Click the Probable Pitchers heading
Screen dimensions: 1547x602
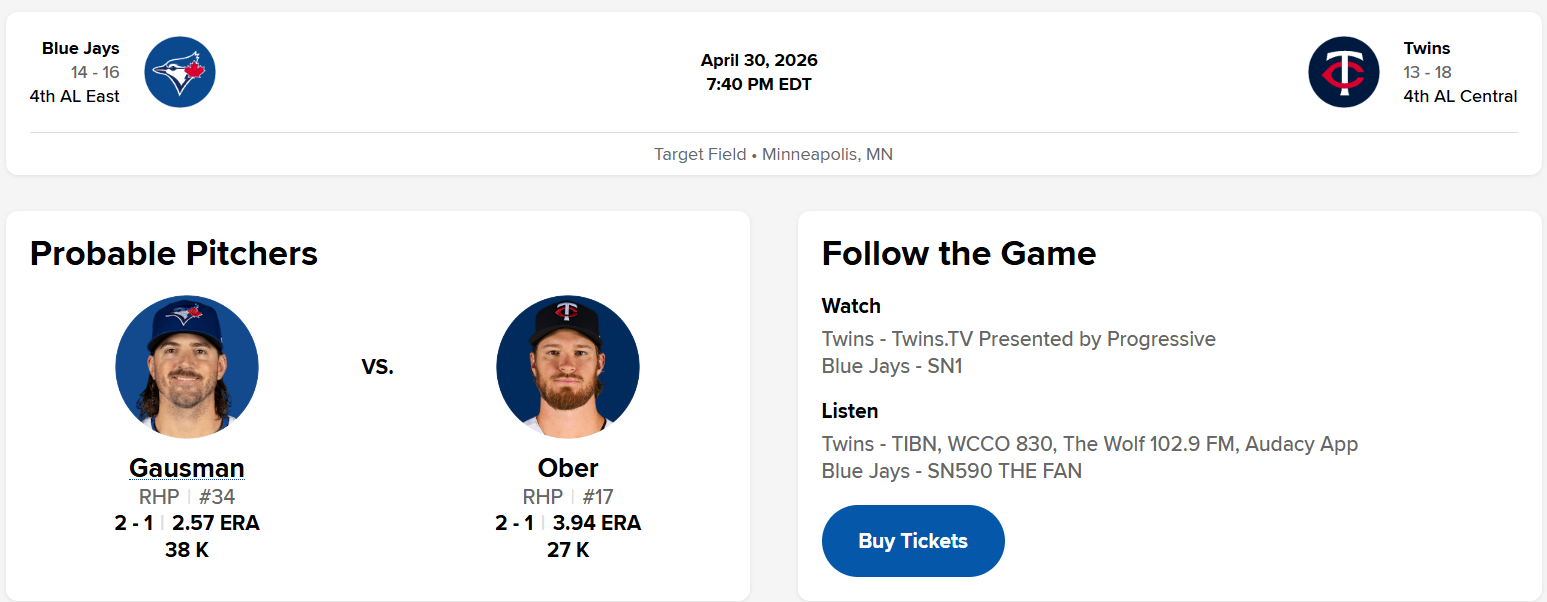click(174, 253)
